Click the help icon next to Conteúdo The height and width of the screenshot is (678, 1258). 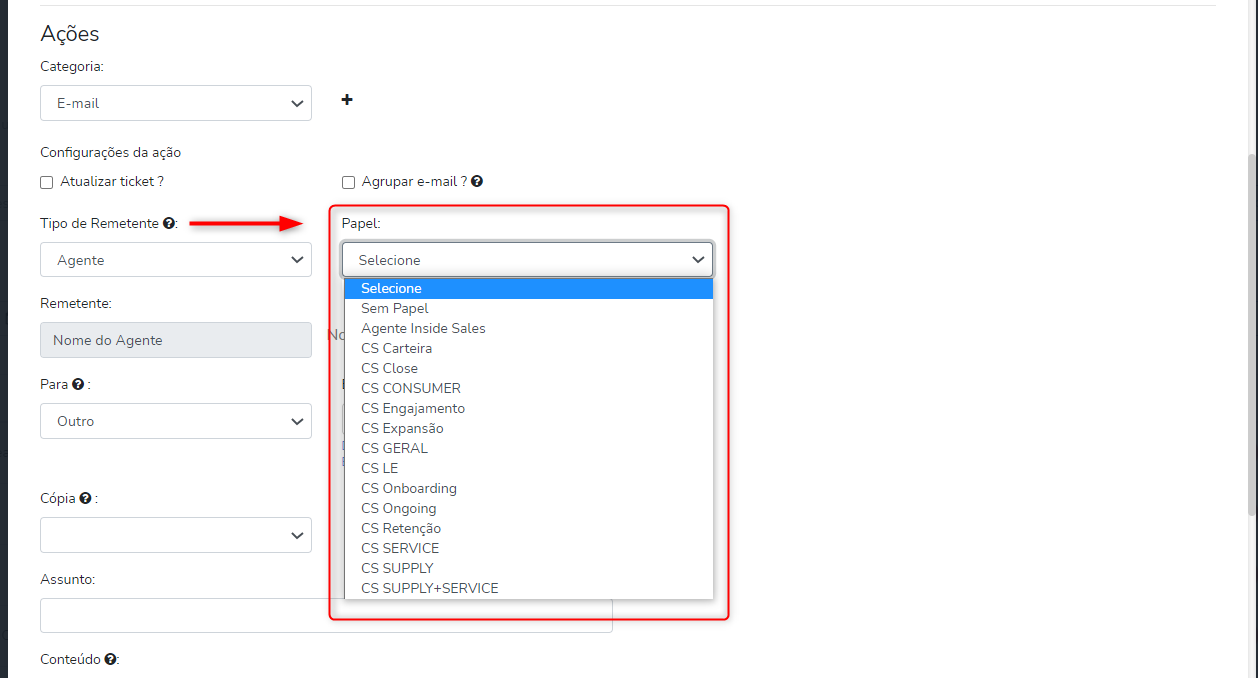[110, 660]
